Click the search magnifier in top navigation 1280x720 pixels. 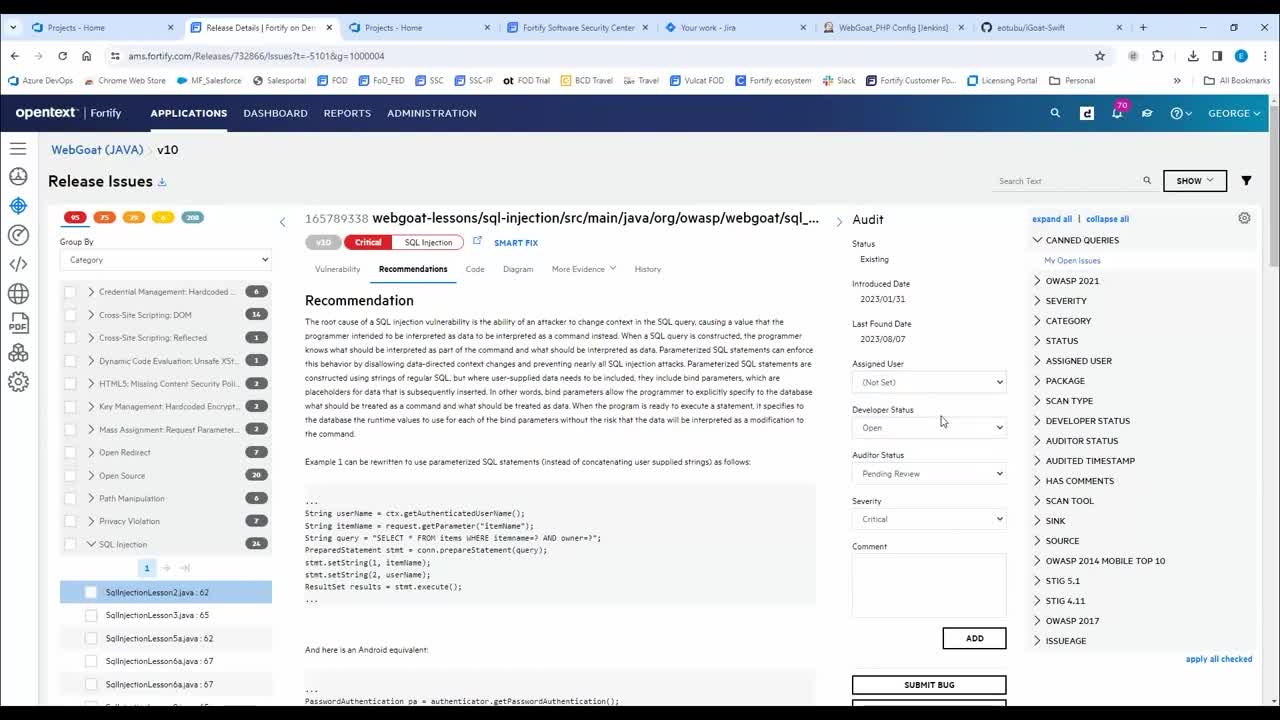(x=1055, y=113)
